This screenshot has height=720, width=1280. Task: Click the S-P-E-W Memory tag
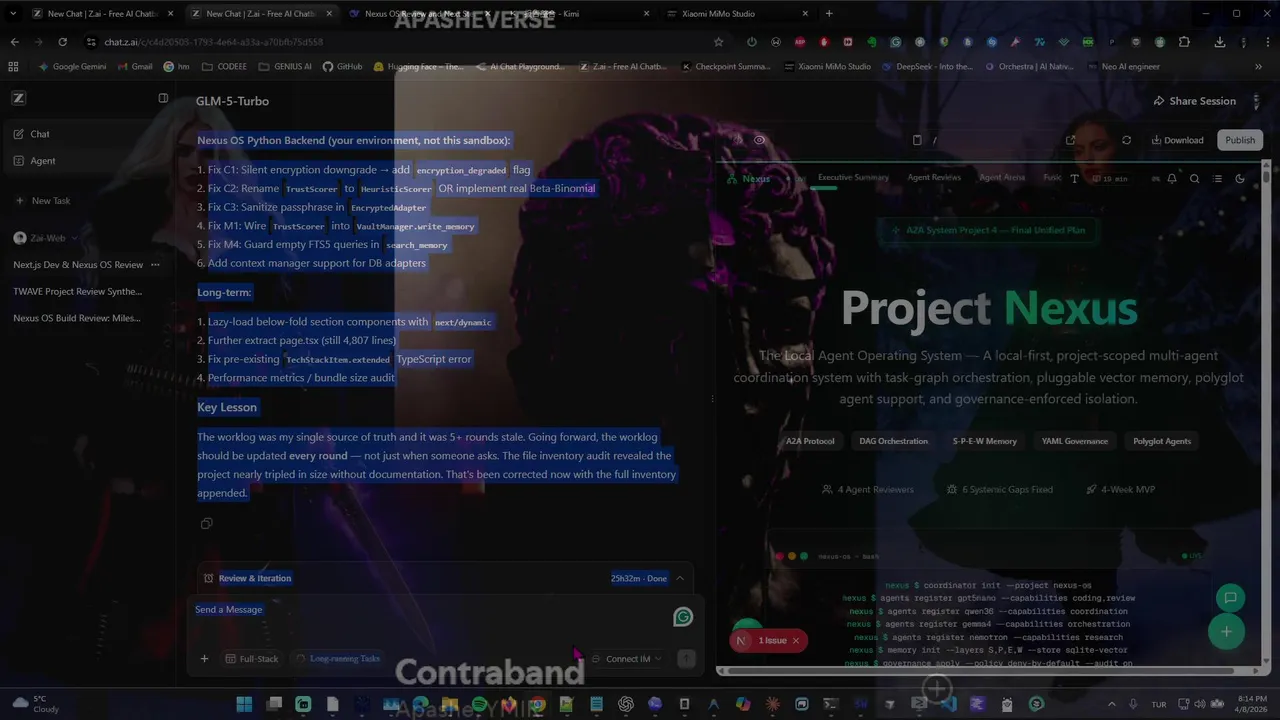(984, 441)
